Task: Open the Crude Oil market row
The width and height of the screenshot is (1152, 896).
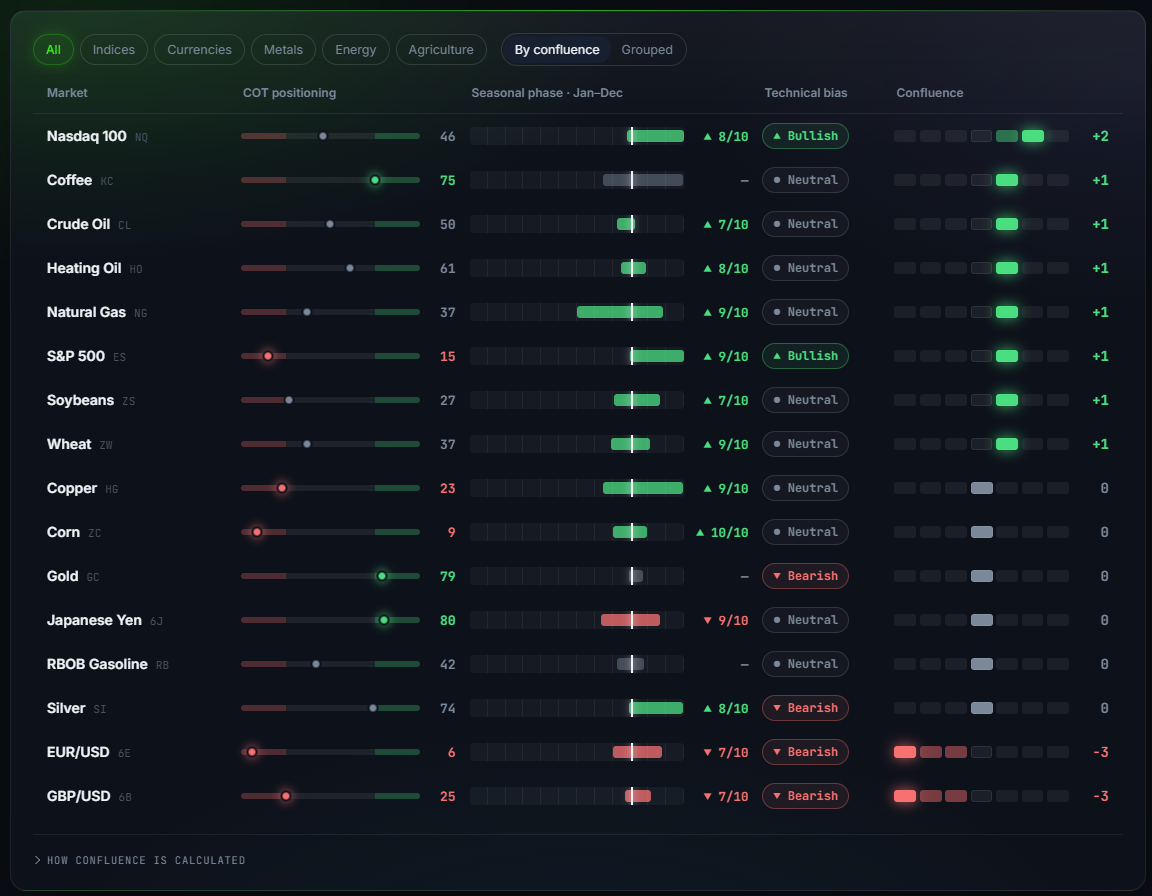Action: click(x=577, y=224)
